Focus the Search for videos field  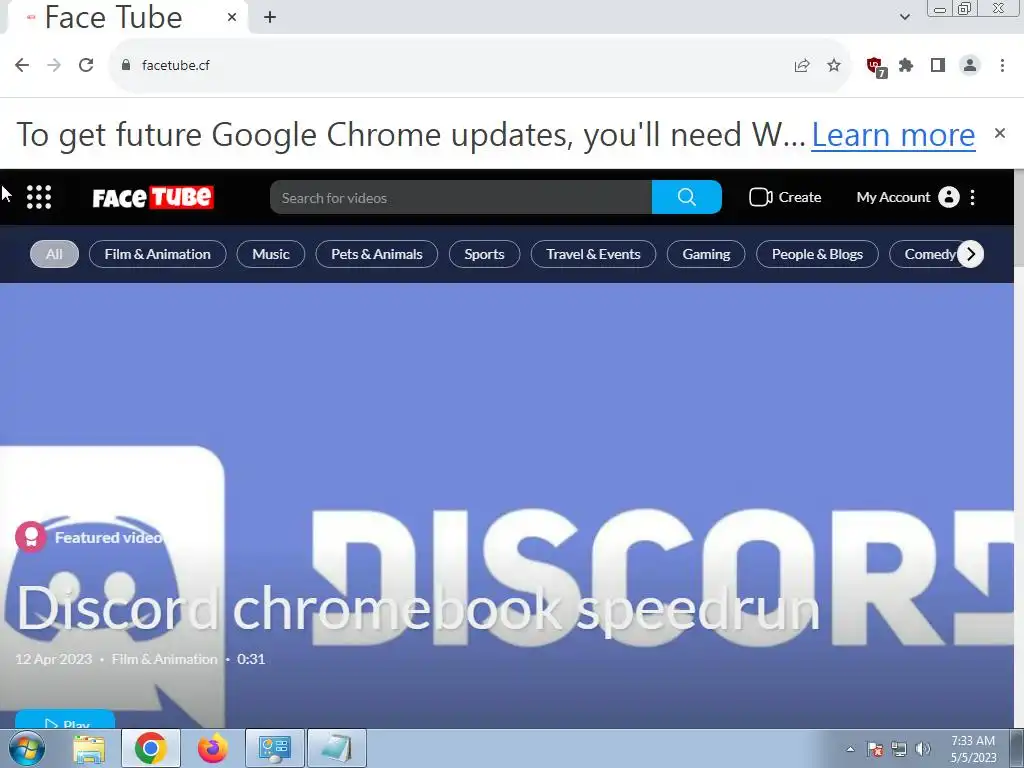tap(461, 197)
